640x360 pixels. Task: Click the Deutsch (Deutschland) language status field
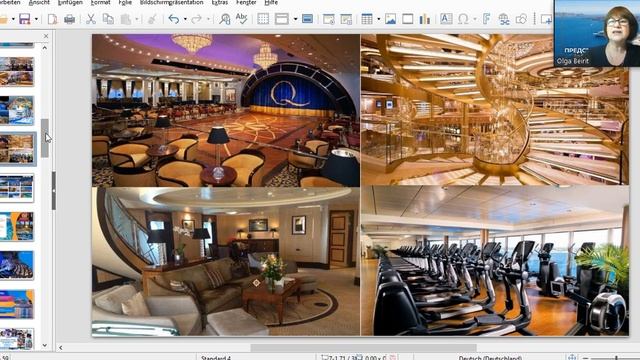pos(490,358)
